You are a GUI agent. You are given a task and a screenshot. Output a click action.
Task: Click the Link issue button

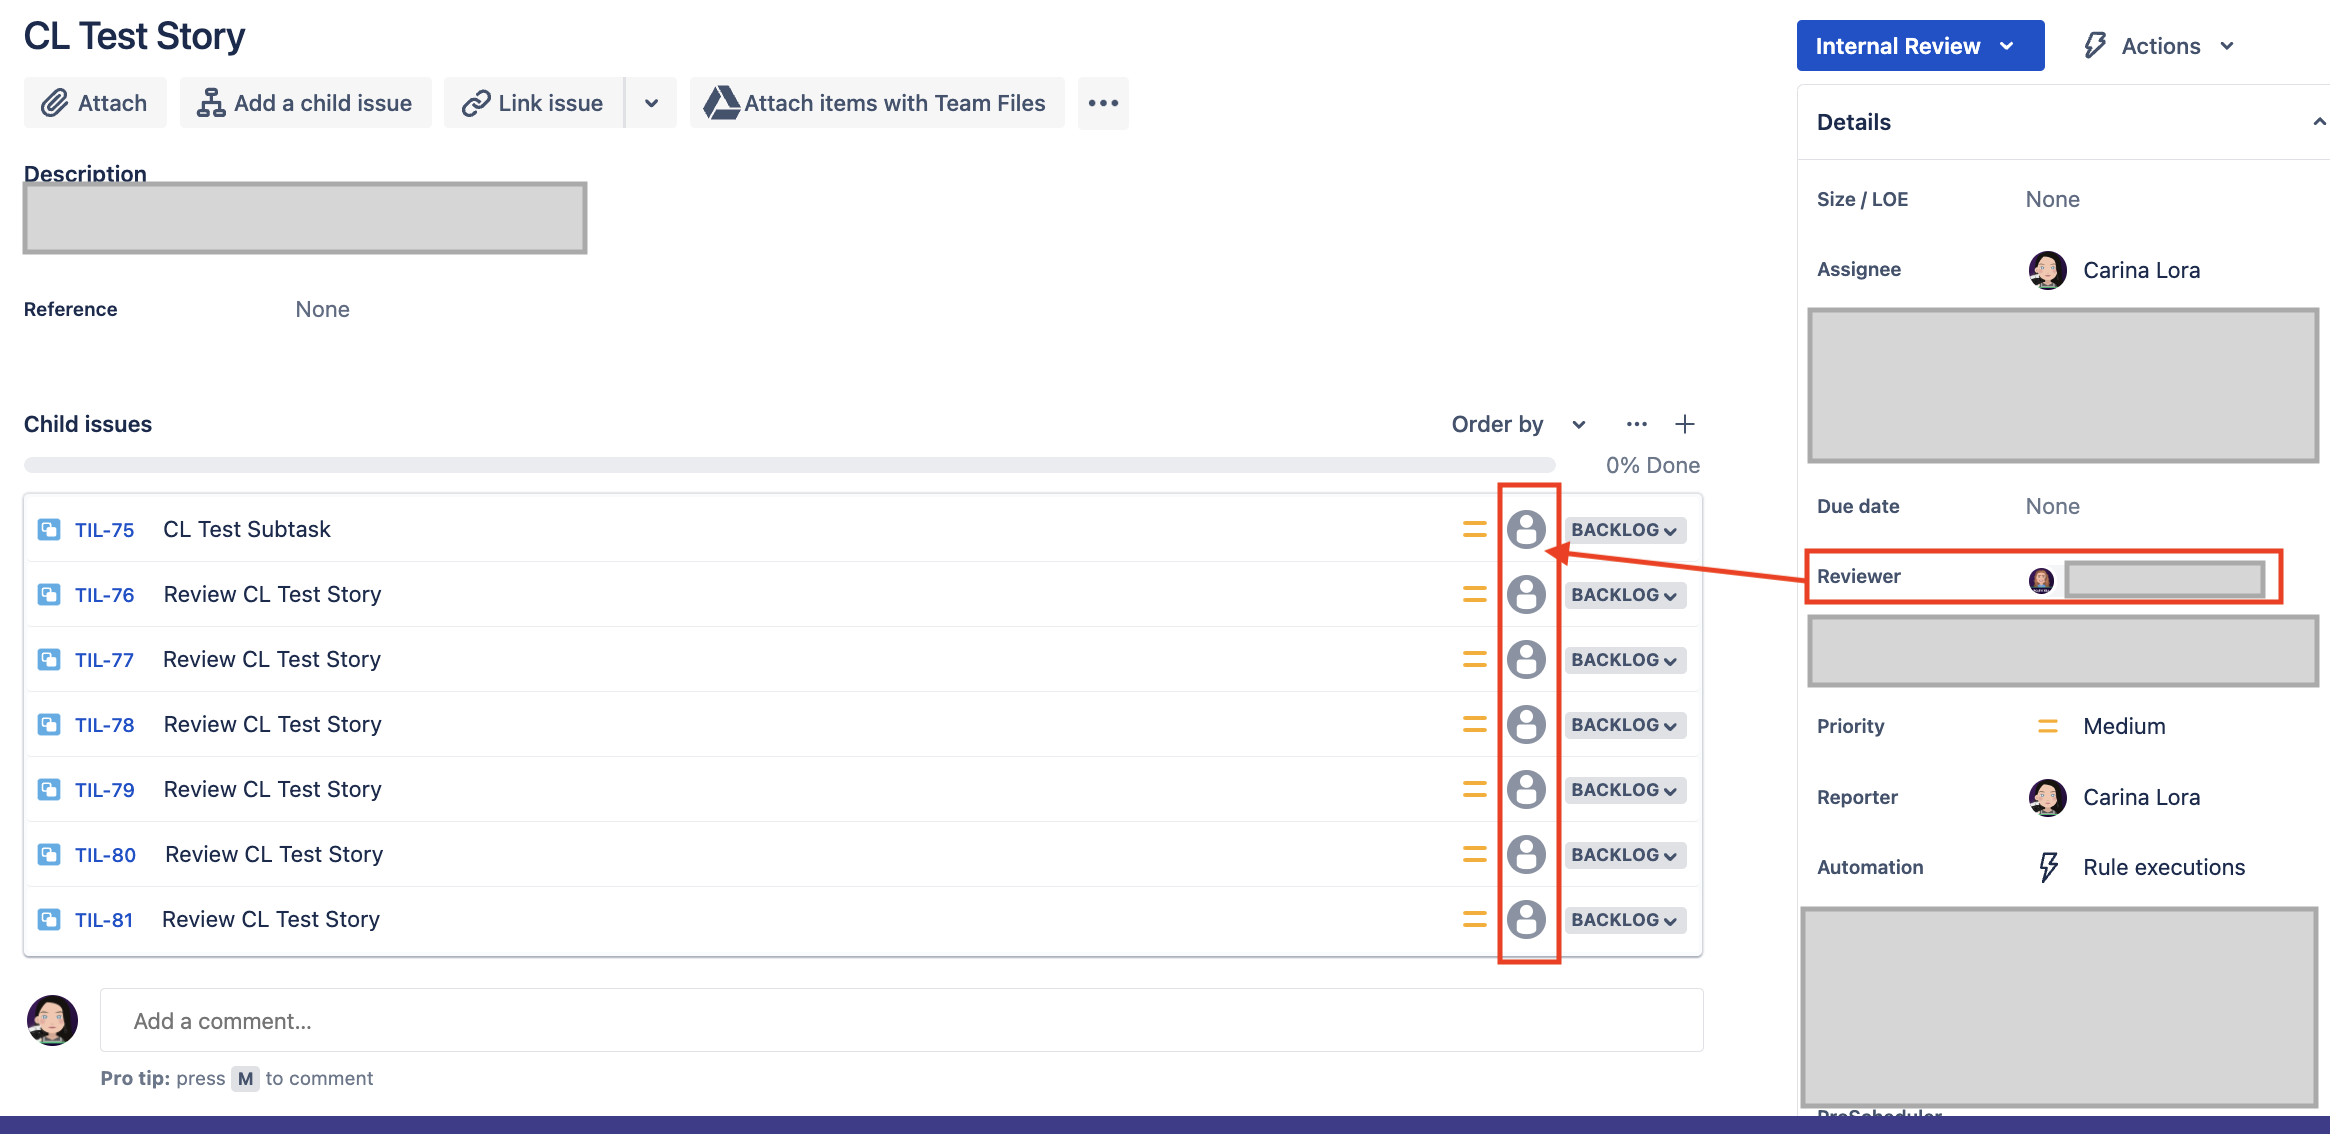pos(534,103)
